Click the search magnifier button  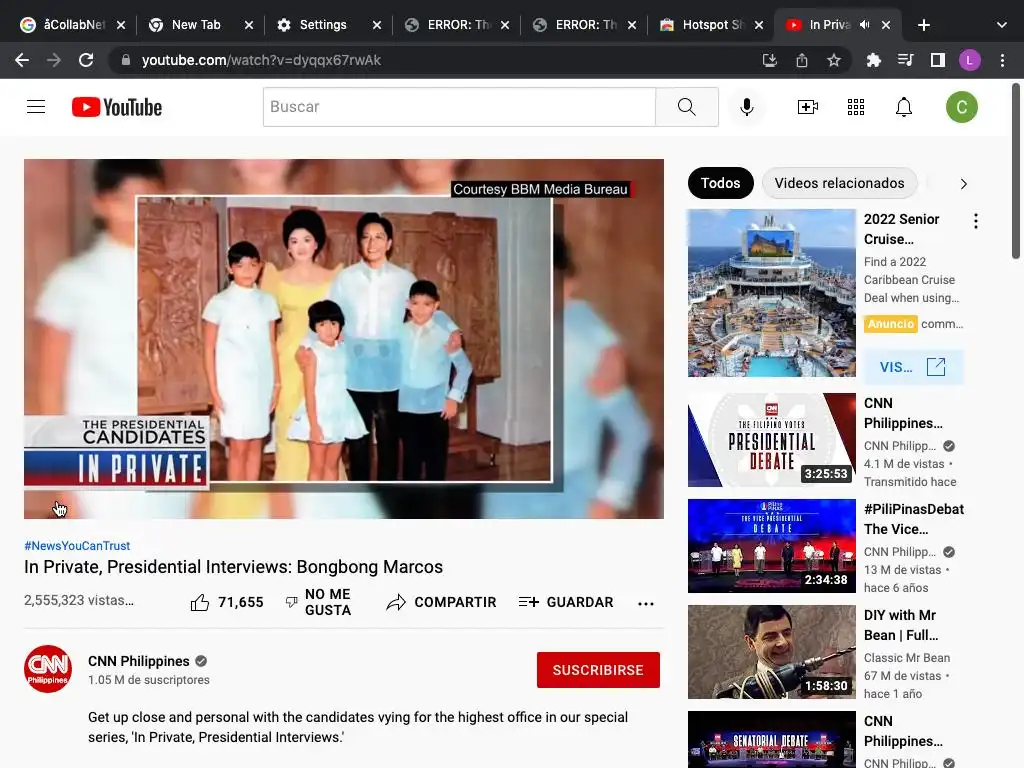tap(686, 107)
